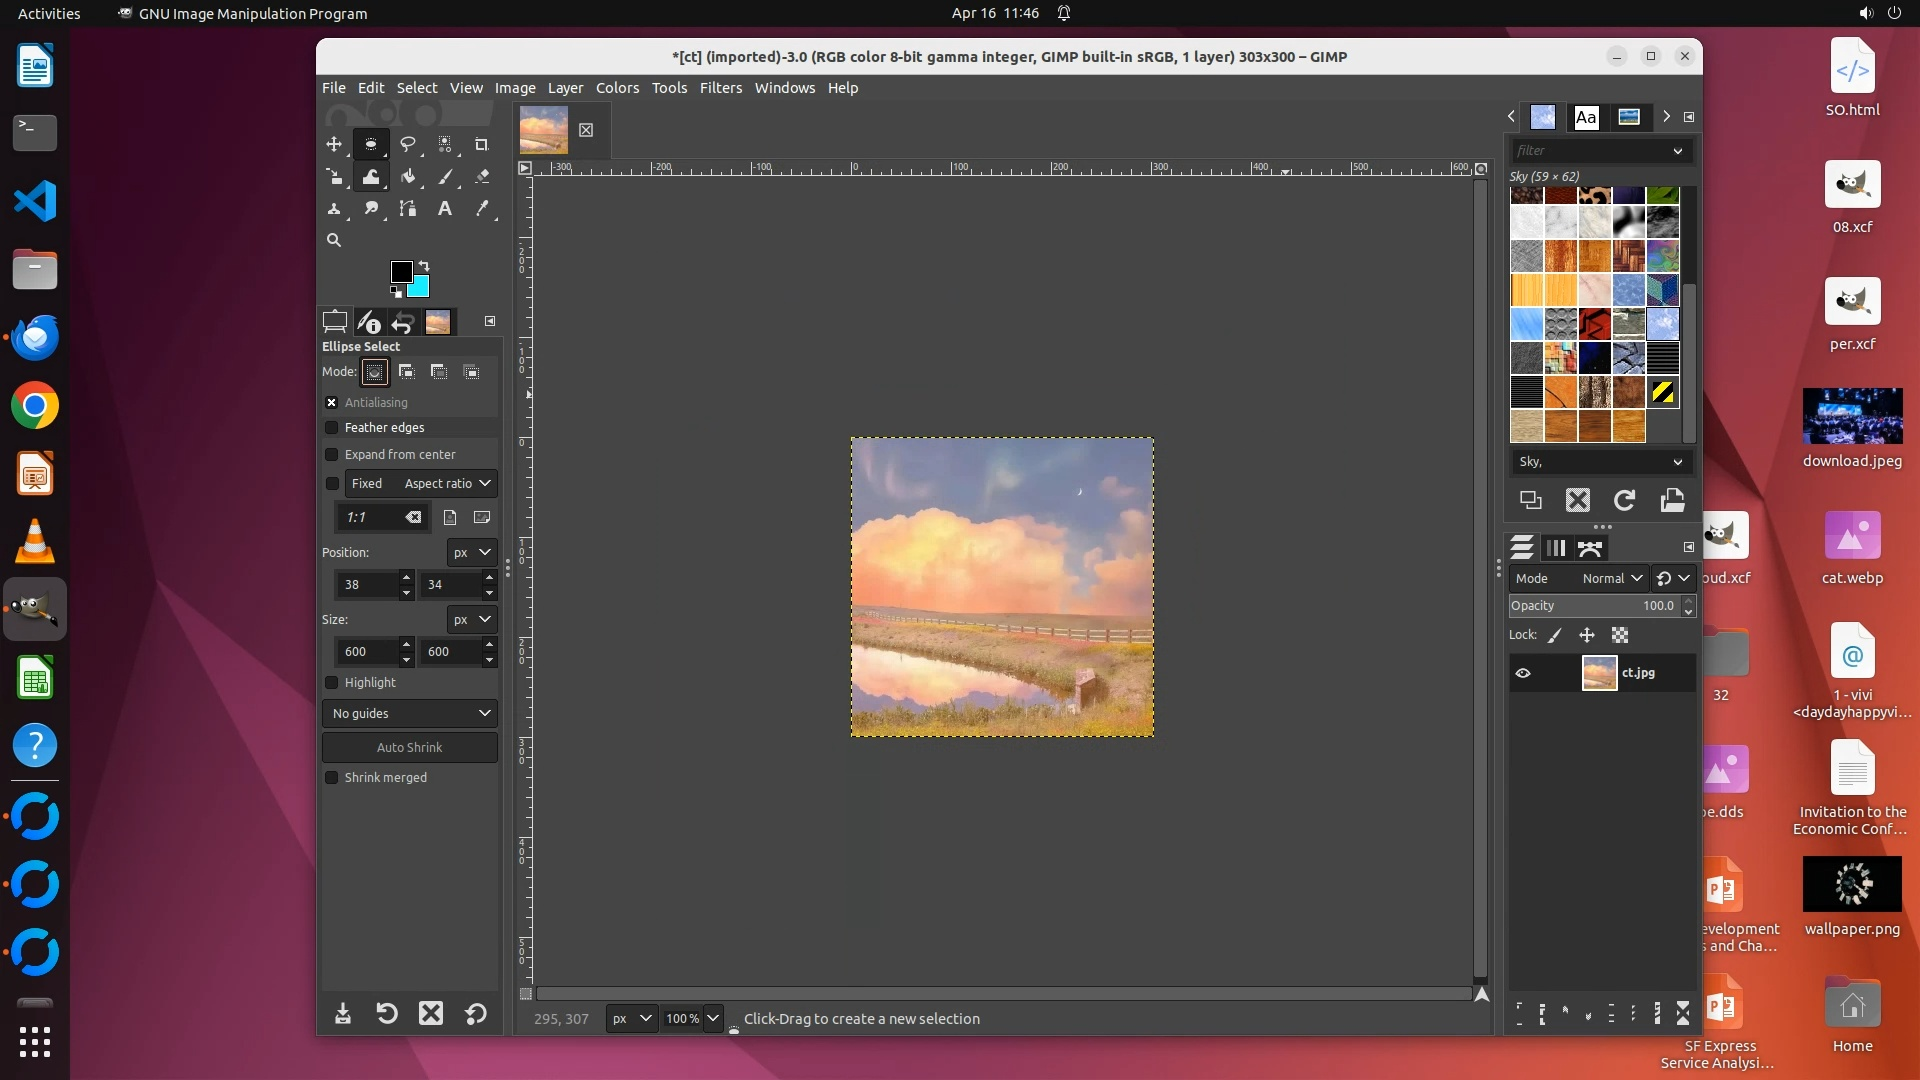Open the layer Mode Normal dropdown
Image resolution: width=1920 pixels, height=1080 pixels.
click(x=1611, y=578)
